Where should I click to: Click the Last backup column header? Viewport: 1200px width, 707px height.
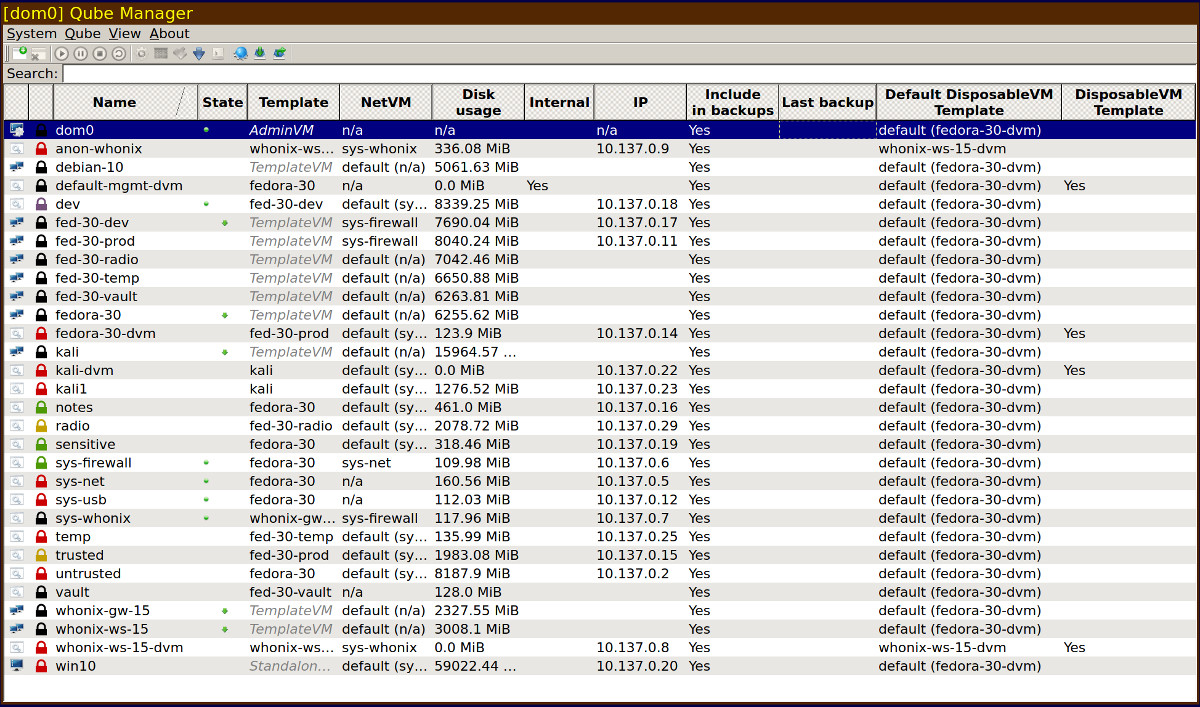tap(827, 102)
